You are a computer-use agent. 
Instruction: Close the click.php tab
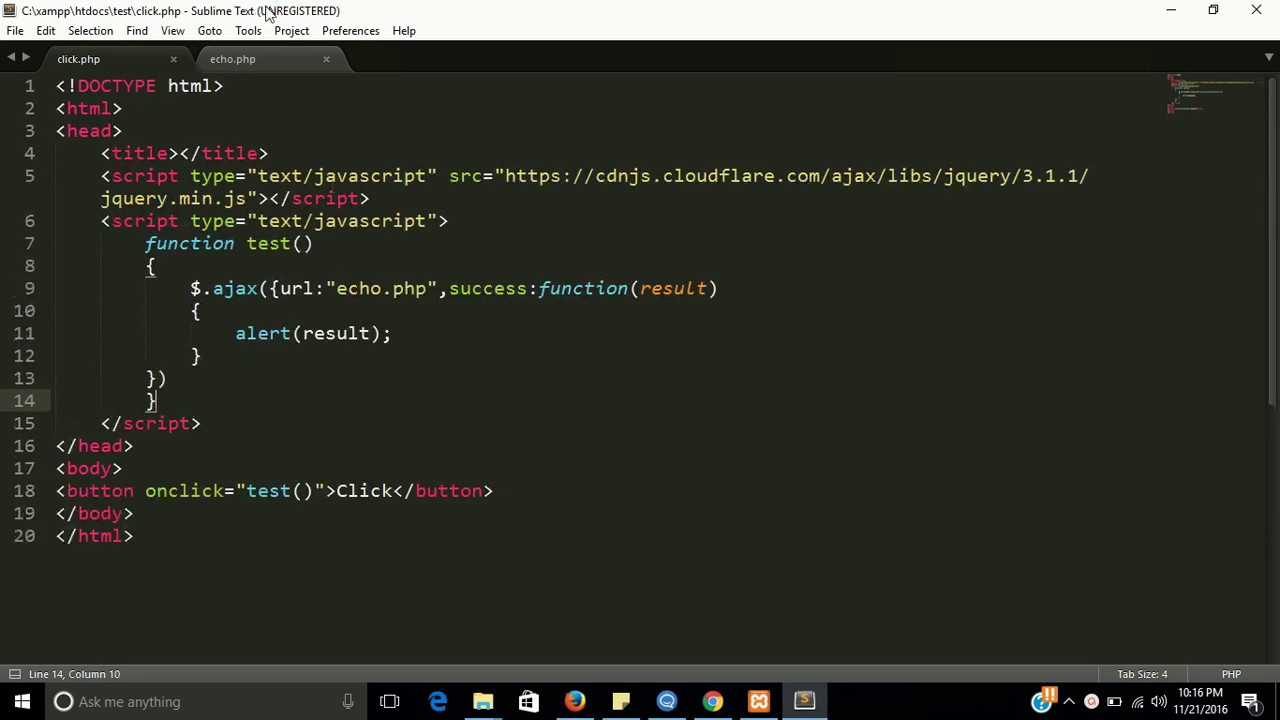tap(173, 59)
